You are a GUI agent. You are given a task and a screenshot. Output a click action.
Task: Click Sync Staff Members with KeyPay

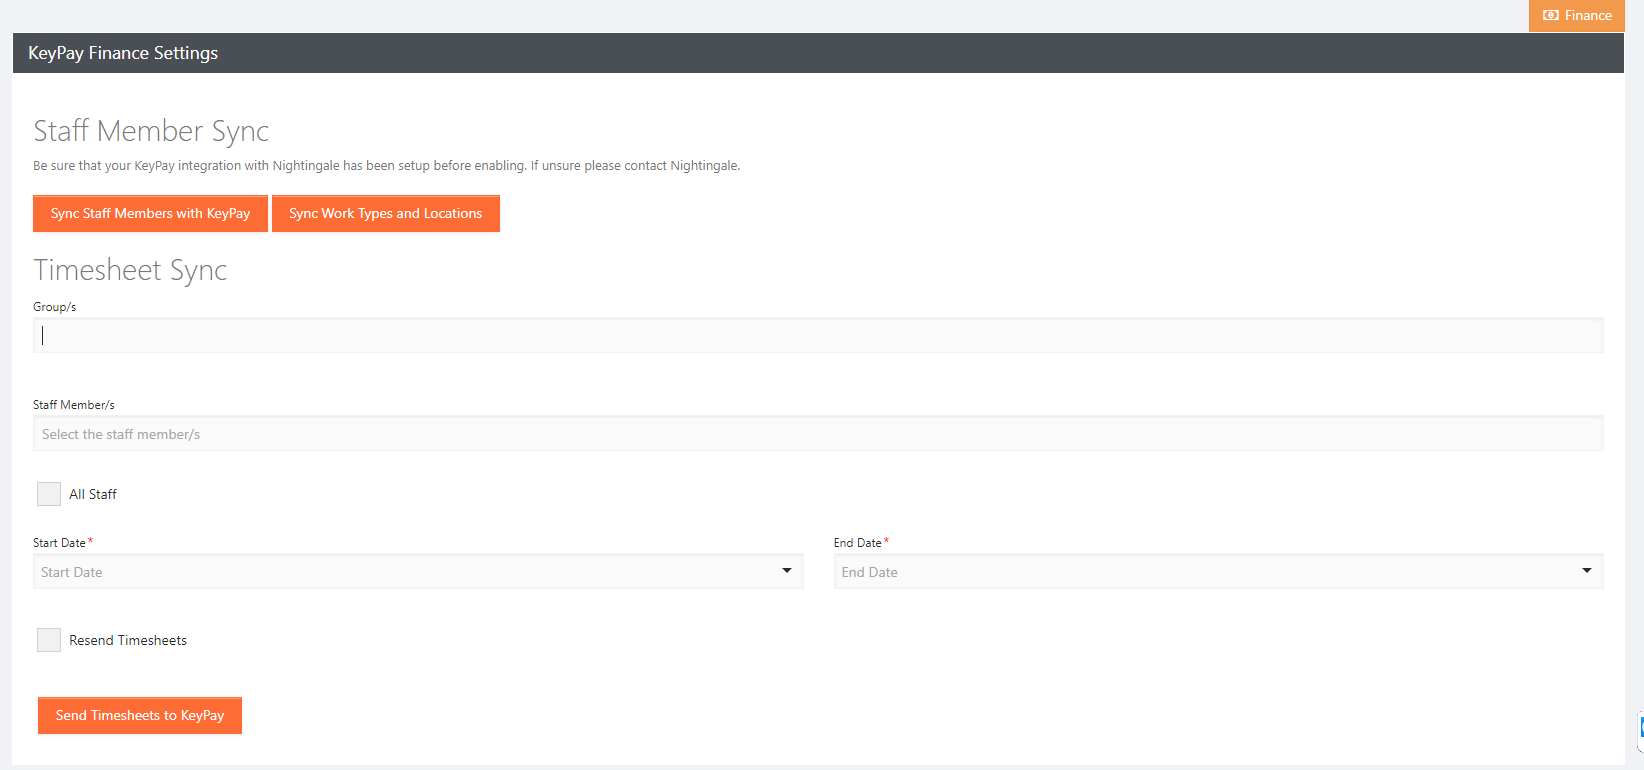150,213
